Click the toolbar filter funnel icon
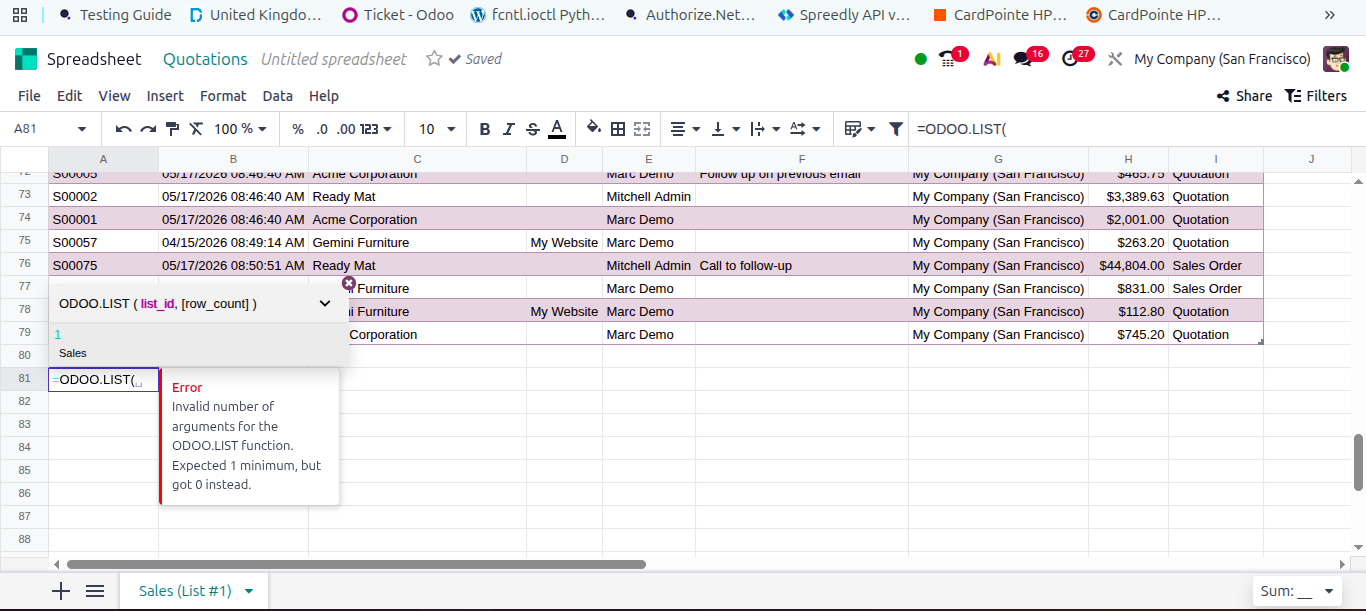Viewport: 1366px width, 611px height. pos(896,129)
